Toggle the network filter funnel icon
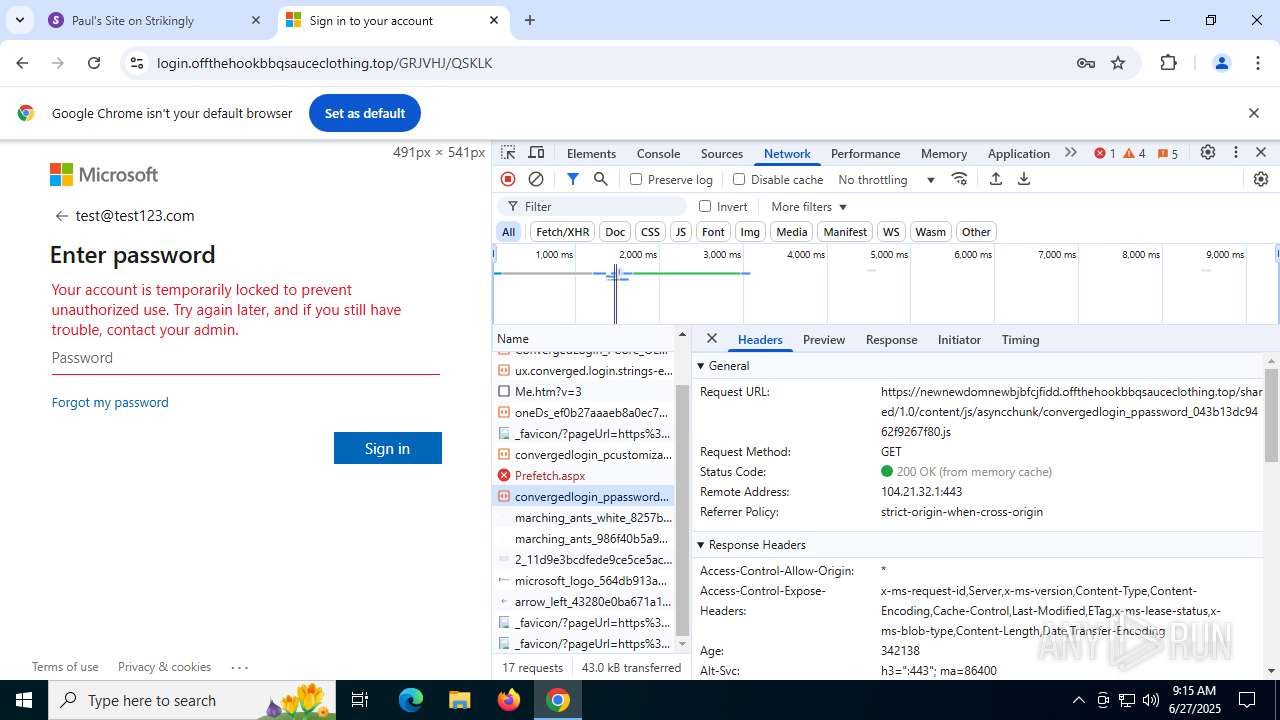This screenshot has width=1280, height=720. [572, 179]
